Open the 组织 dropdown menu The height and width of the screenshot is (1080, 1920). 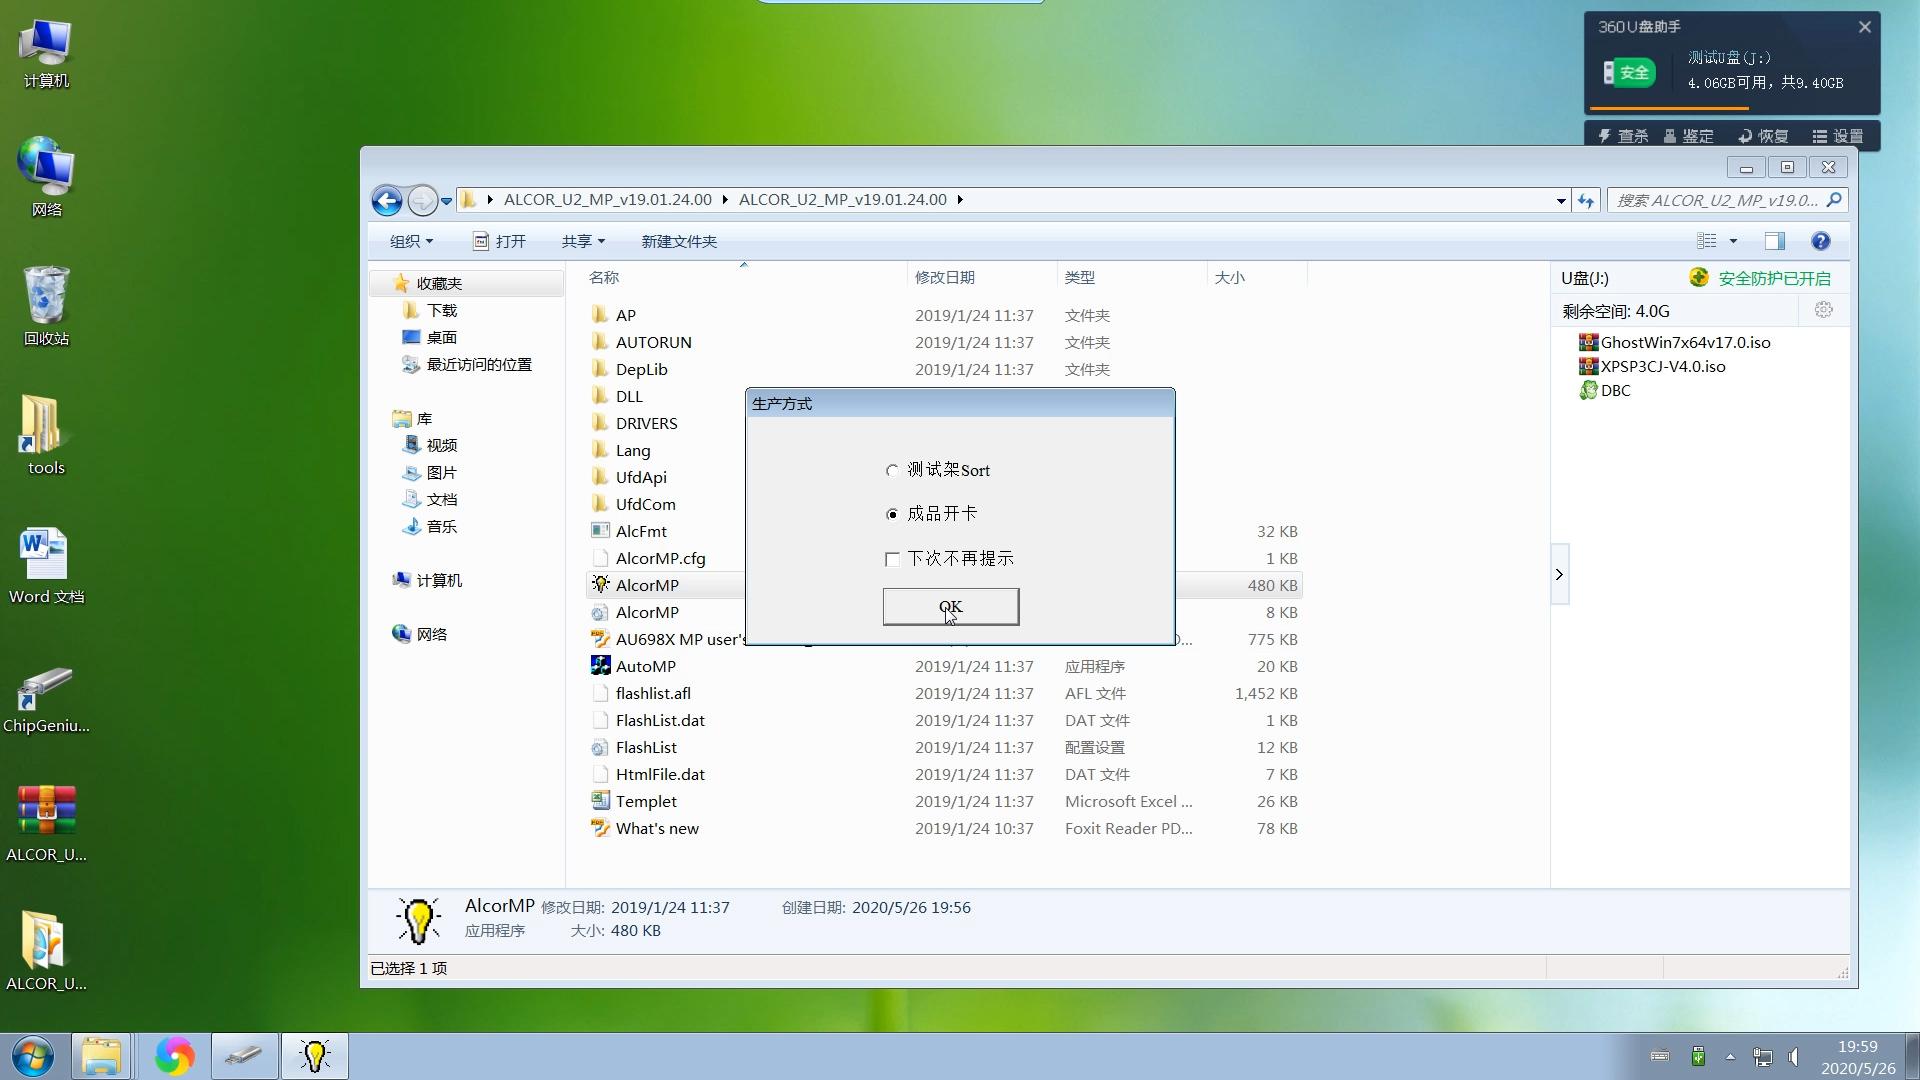(411, 241)
